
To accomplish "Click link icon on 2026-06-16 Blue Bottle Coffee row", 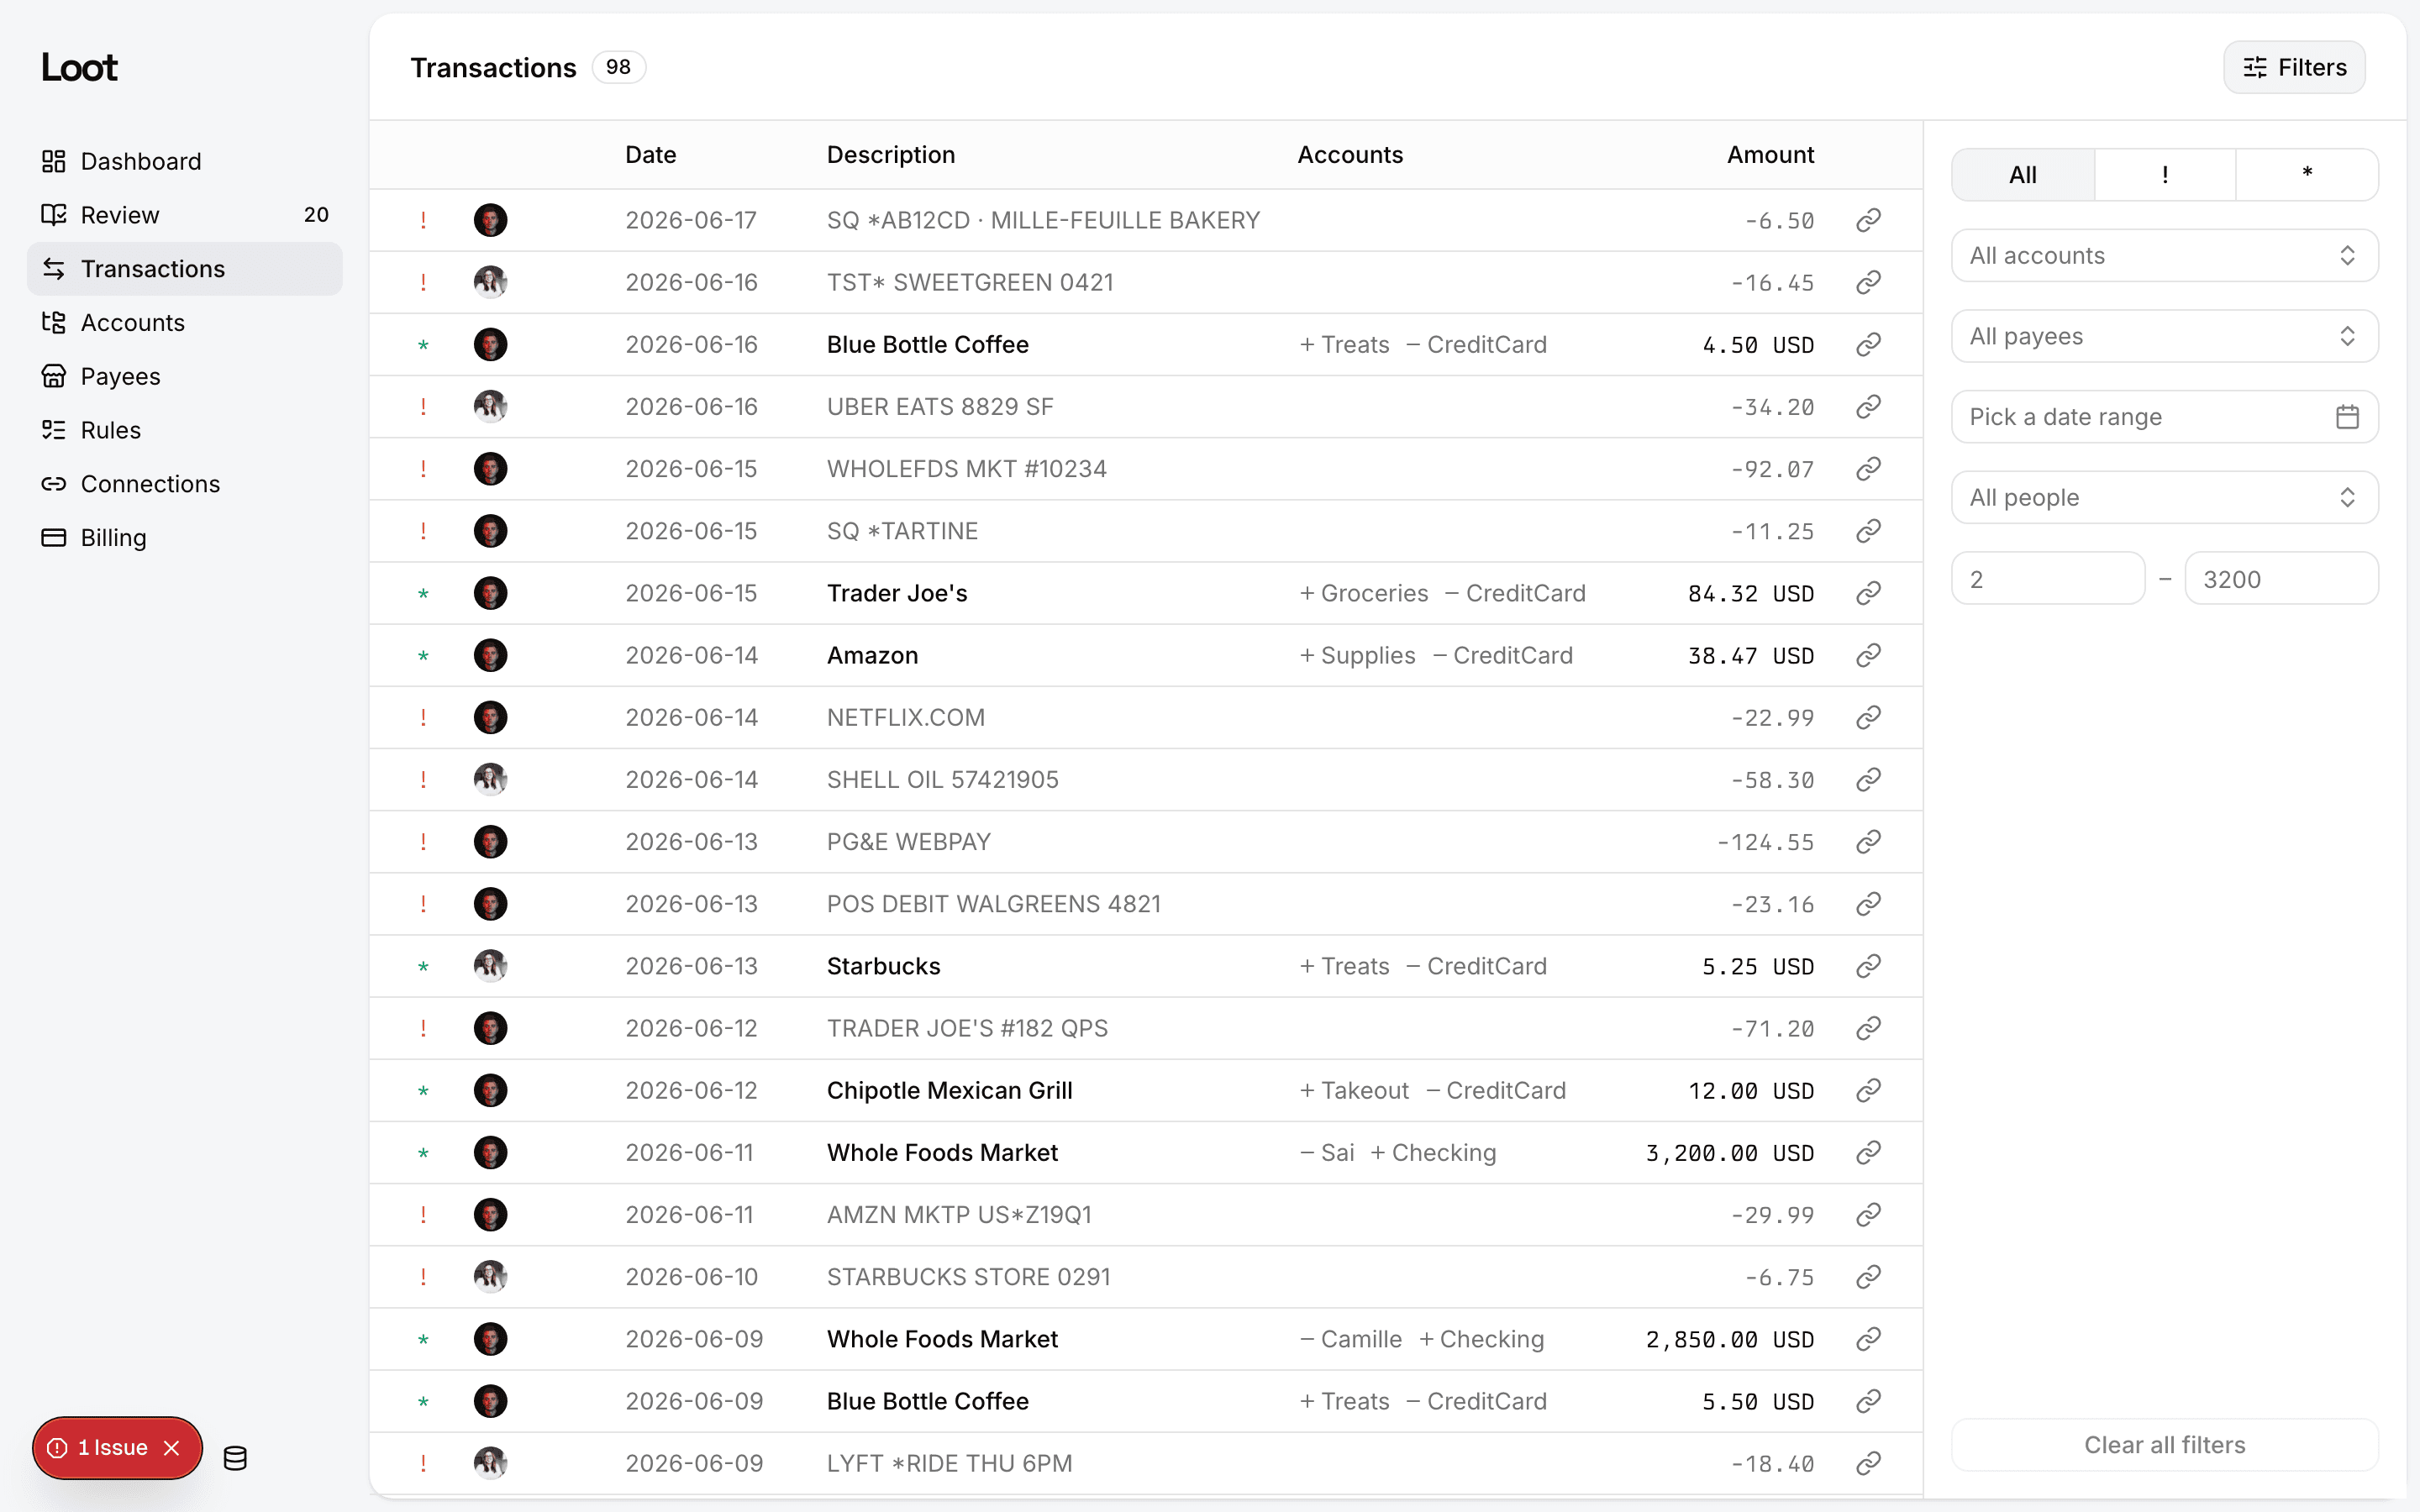I will pos(1868,344).
